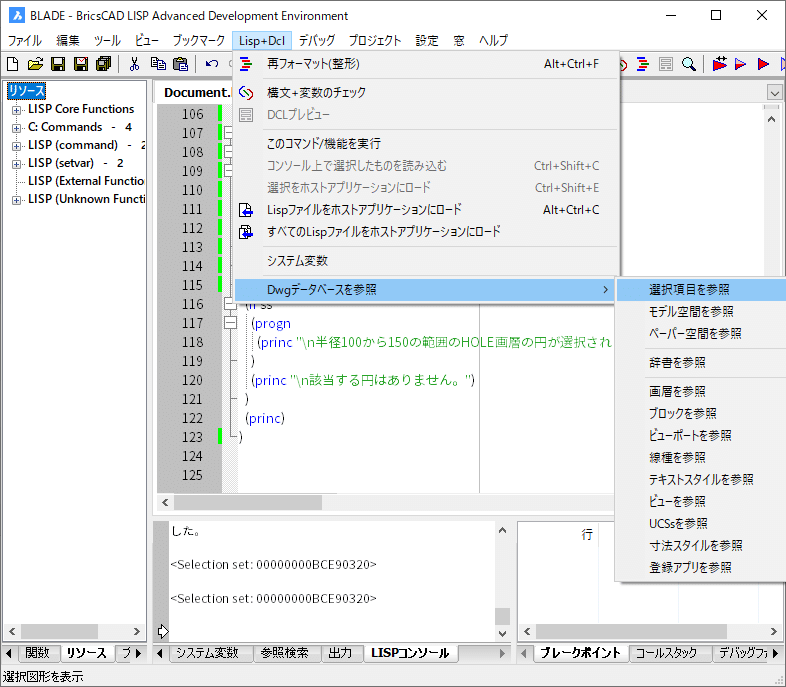
Task: Click the syntax check icon beside 構文+変数のチェック
Action: [246, 93]
